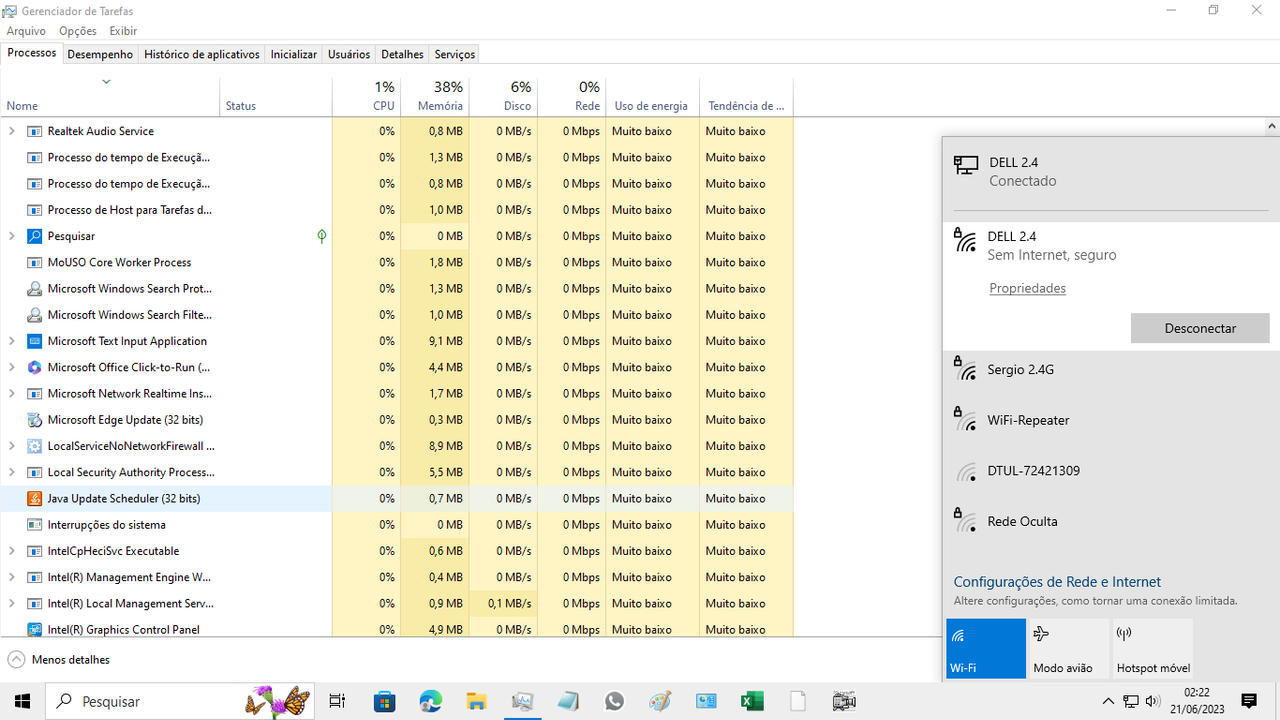
Task: Expand Microsoft Office Click-to-Run row
Action: [12, 367]
